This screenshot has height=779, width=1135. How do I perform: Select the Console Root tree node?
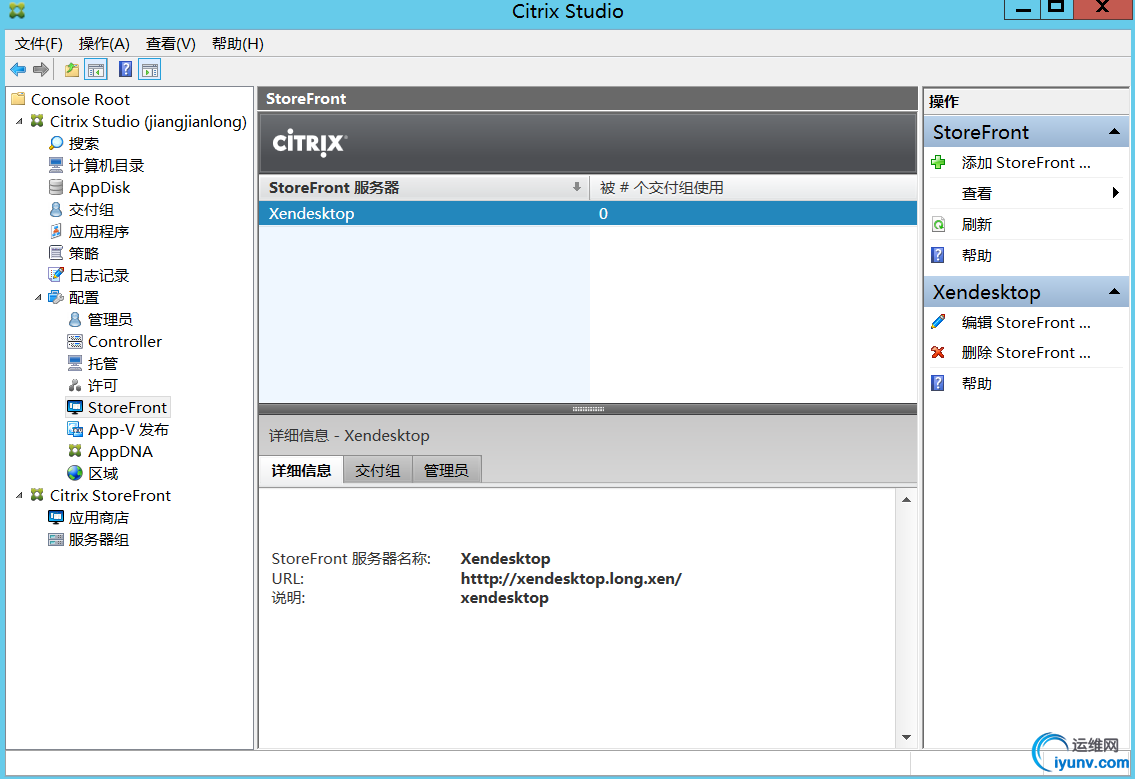pyautogui.click(x=80, y=99)
